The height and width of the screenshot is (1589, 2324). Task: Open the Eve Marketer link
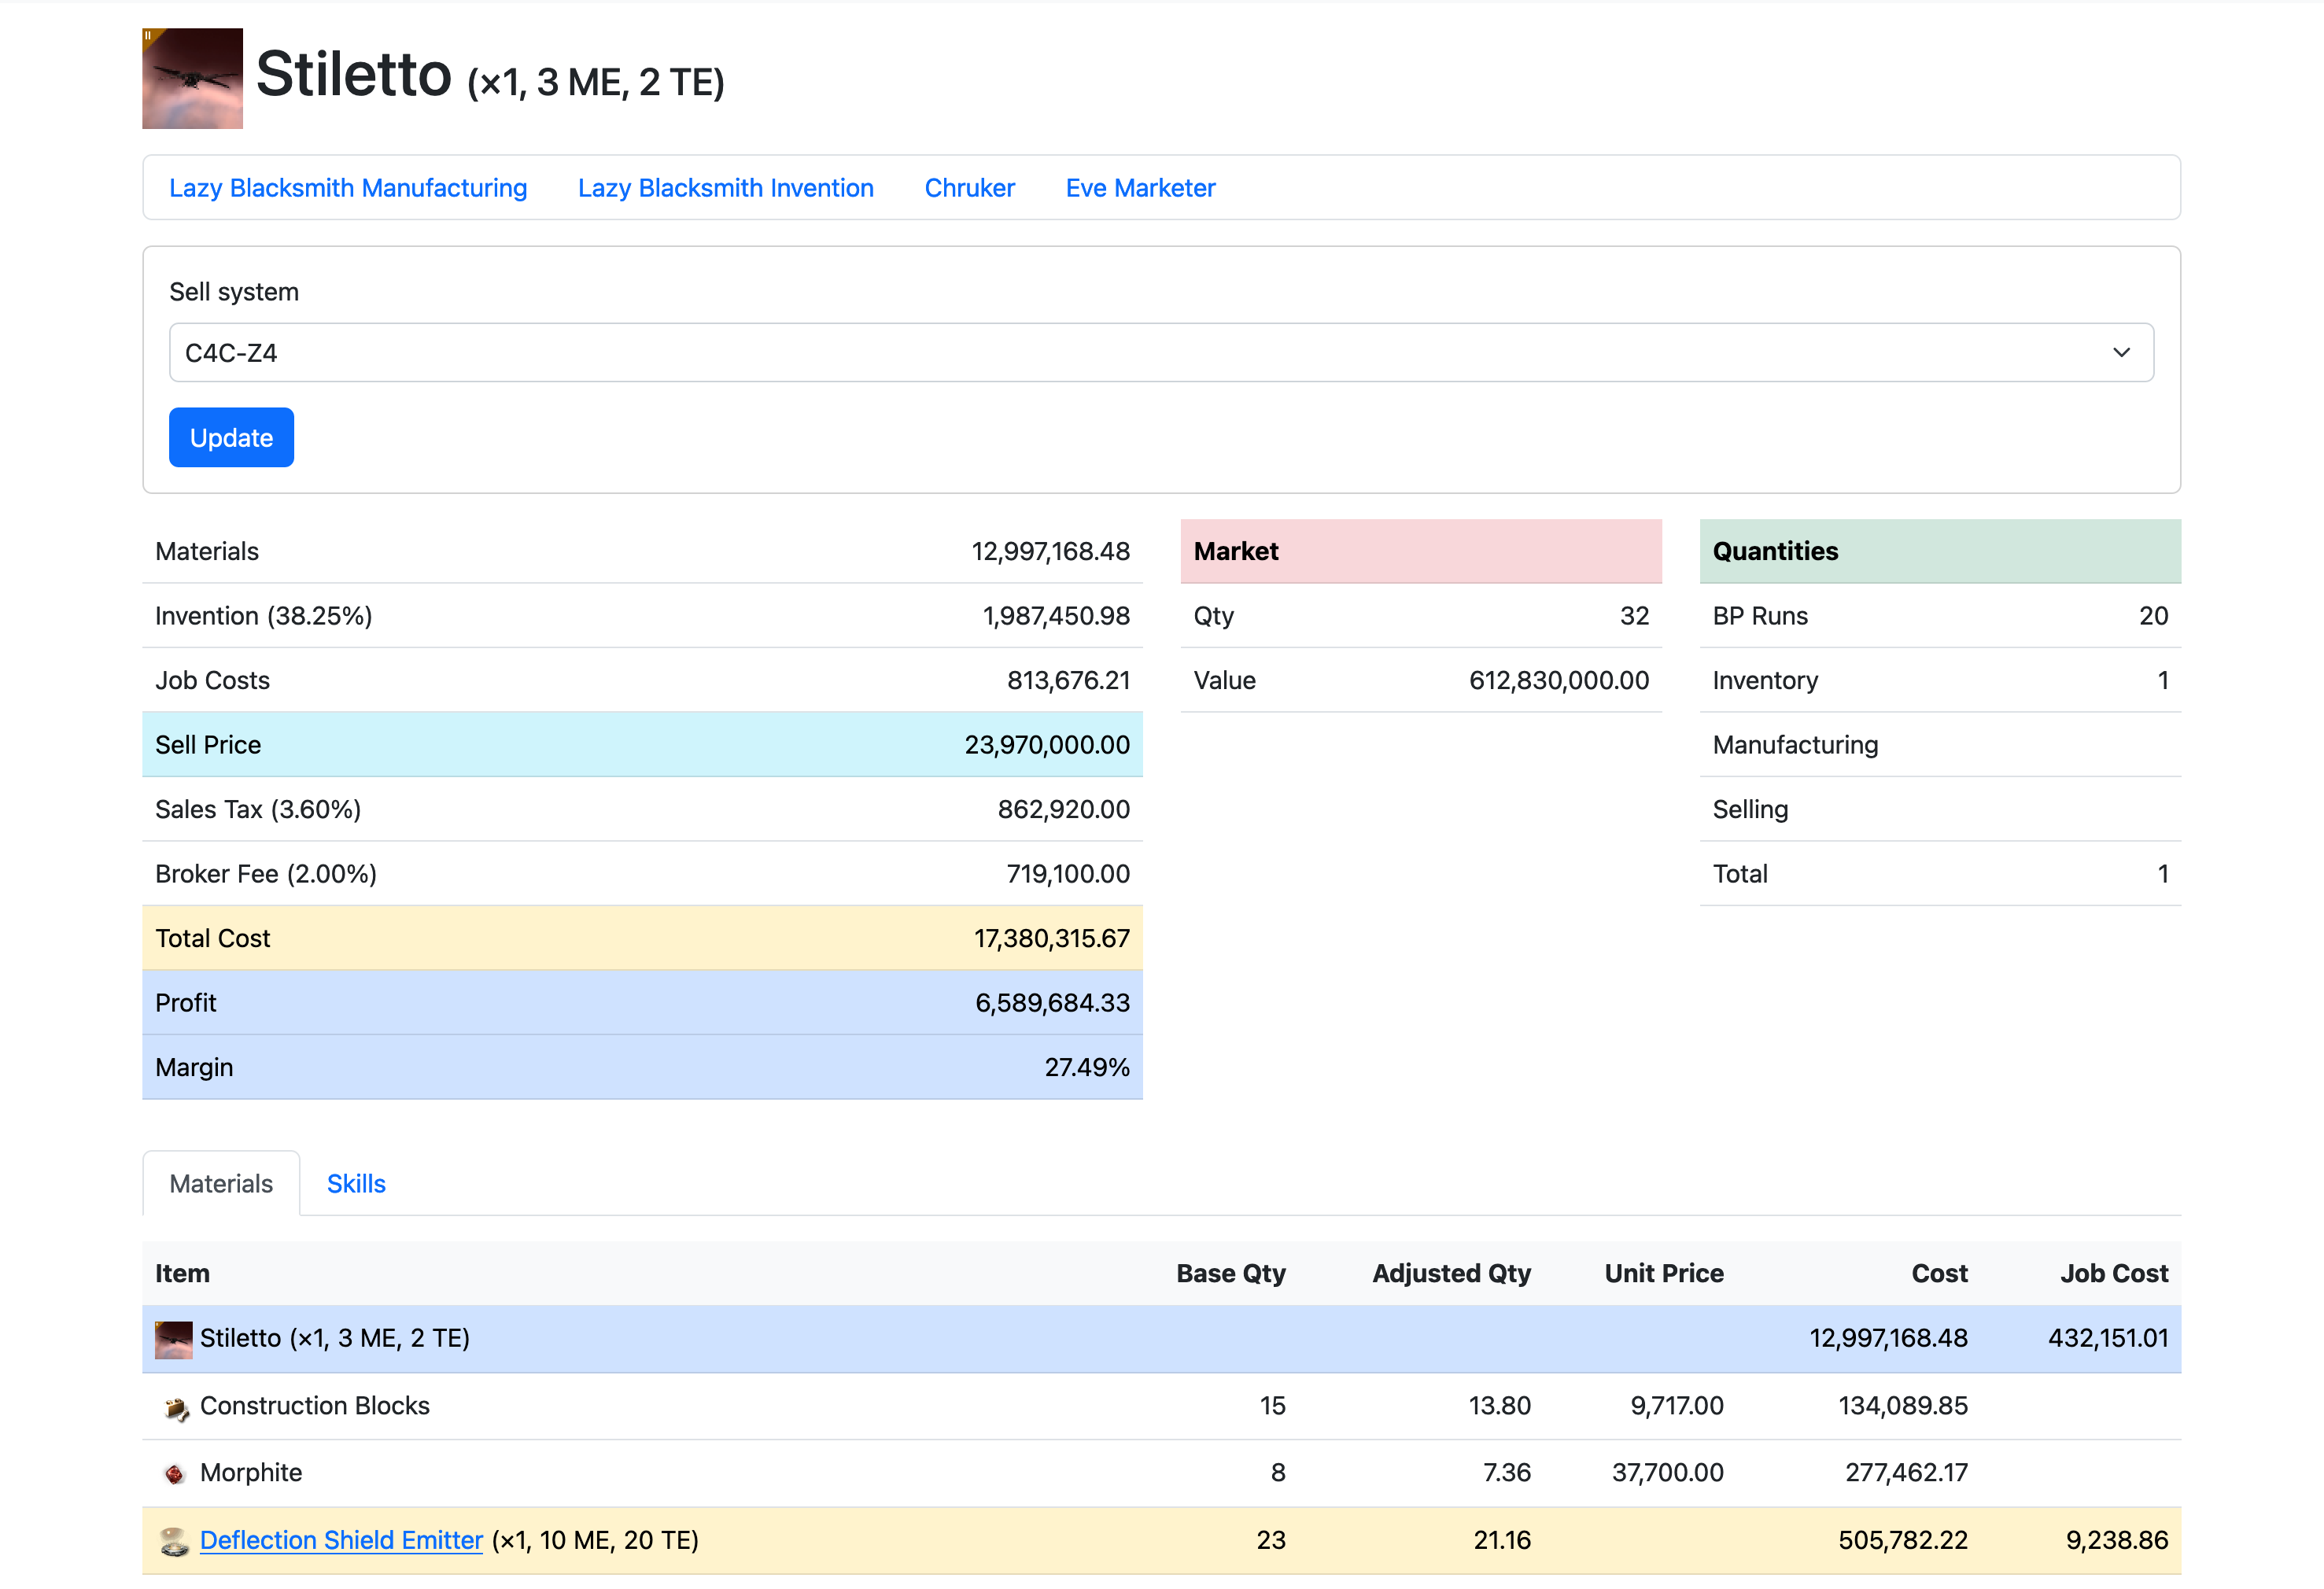(x=1140, y=188)
